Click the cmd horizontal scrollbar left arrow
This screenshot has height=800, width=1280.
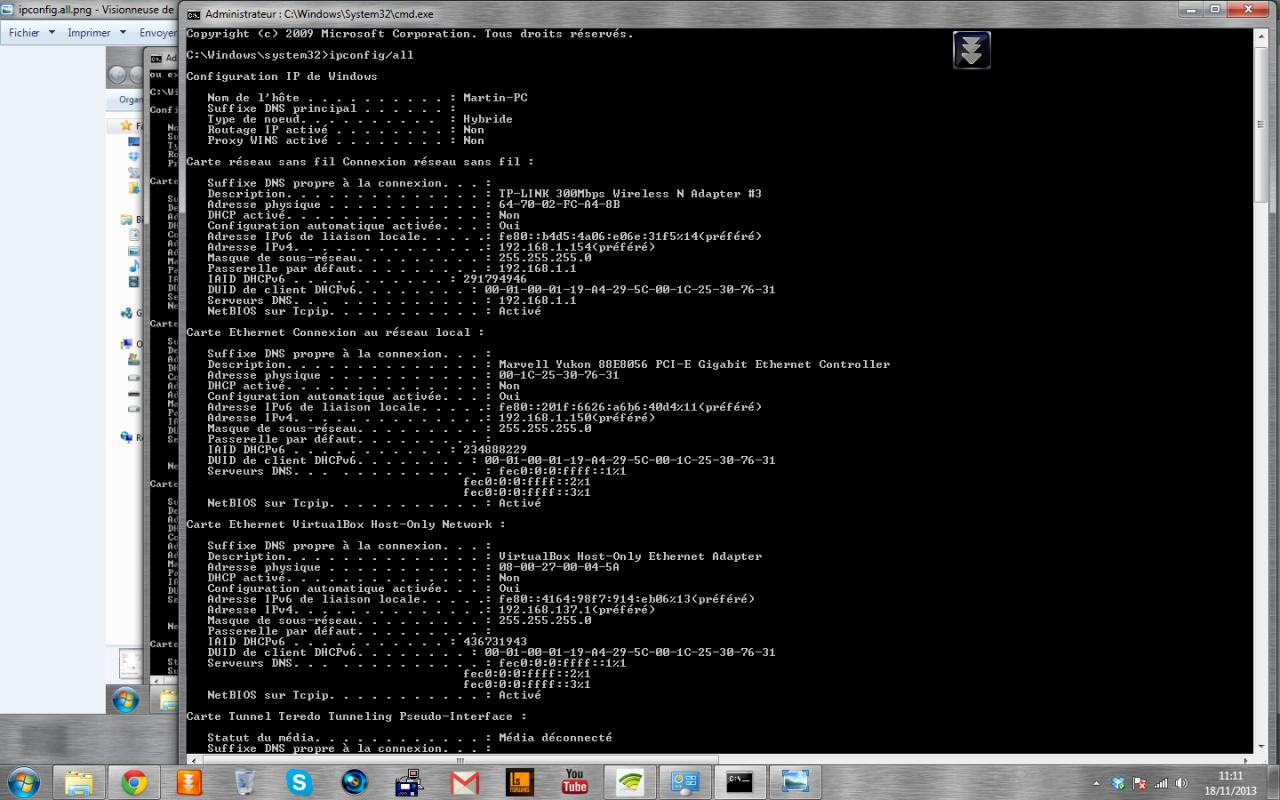click(x=194, y=761)
